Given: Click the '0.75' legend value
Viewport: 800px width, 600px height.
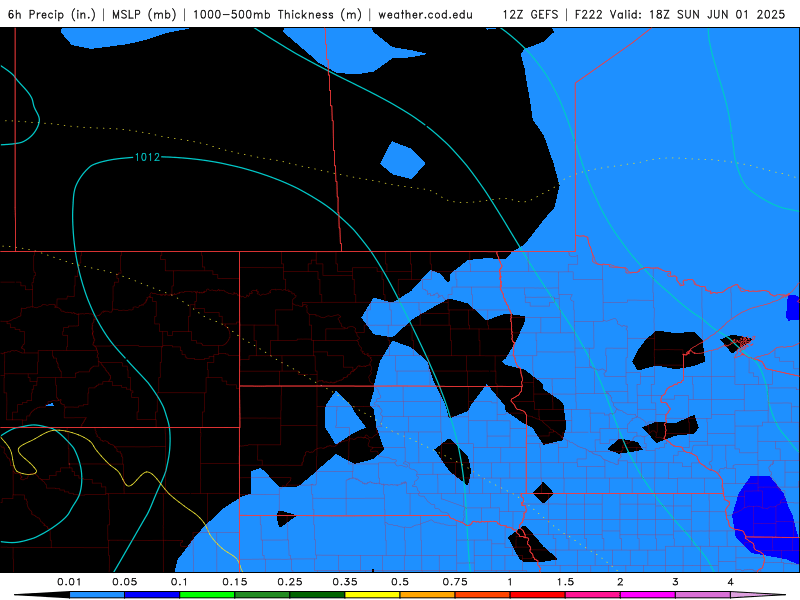Looking at the screenshot, I should [x=455, y=582].
